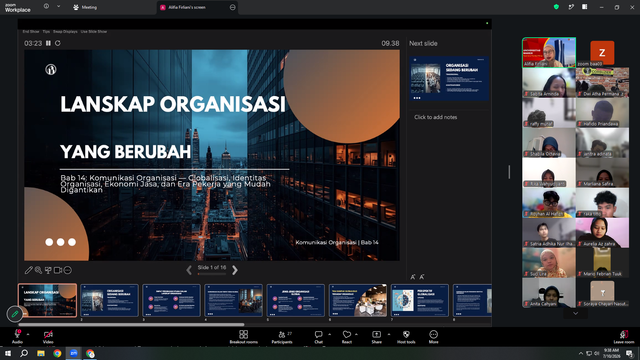Select slide 6 thumbnail in filmstrip
The image size is (640, 360).
[358, 300]
